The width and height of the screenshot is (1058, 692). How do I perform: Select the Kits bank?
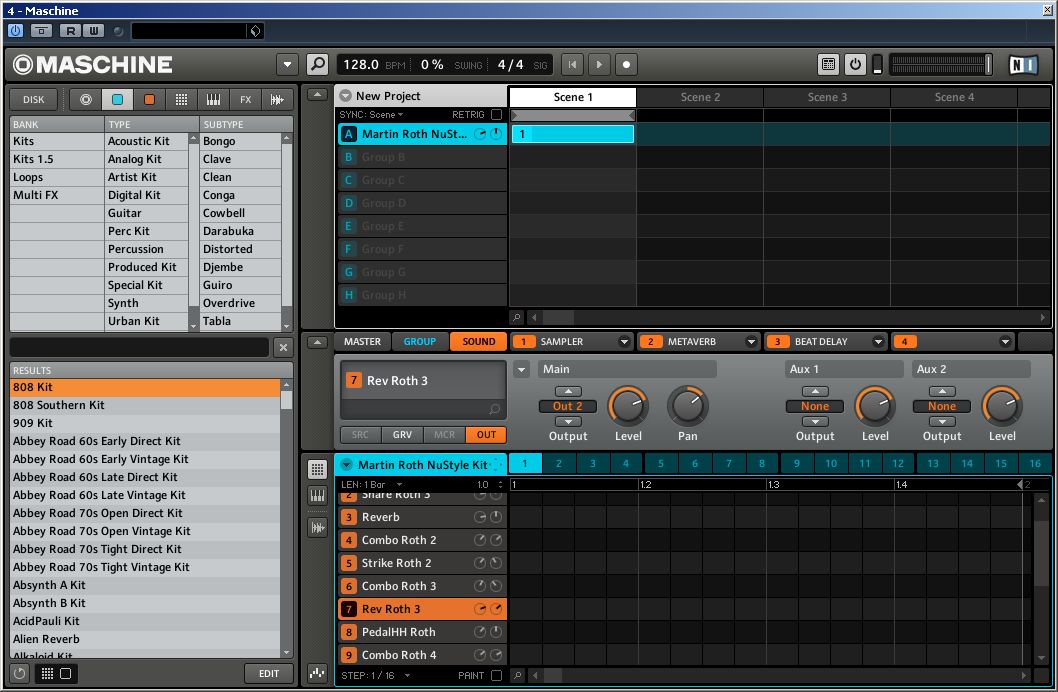click(x=57, y=141)
